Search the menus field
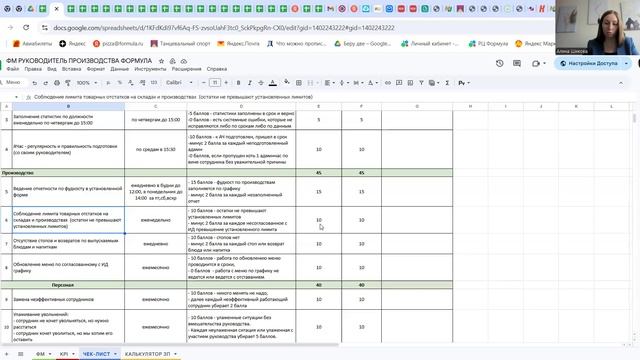Image resolution: width=640 pixels, height=360 pixels. 12,82
